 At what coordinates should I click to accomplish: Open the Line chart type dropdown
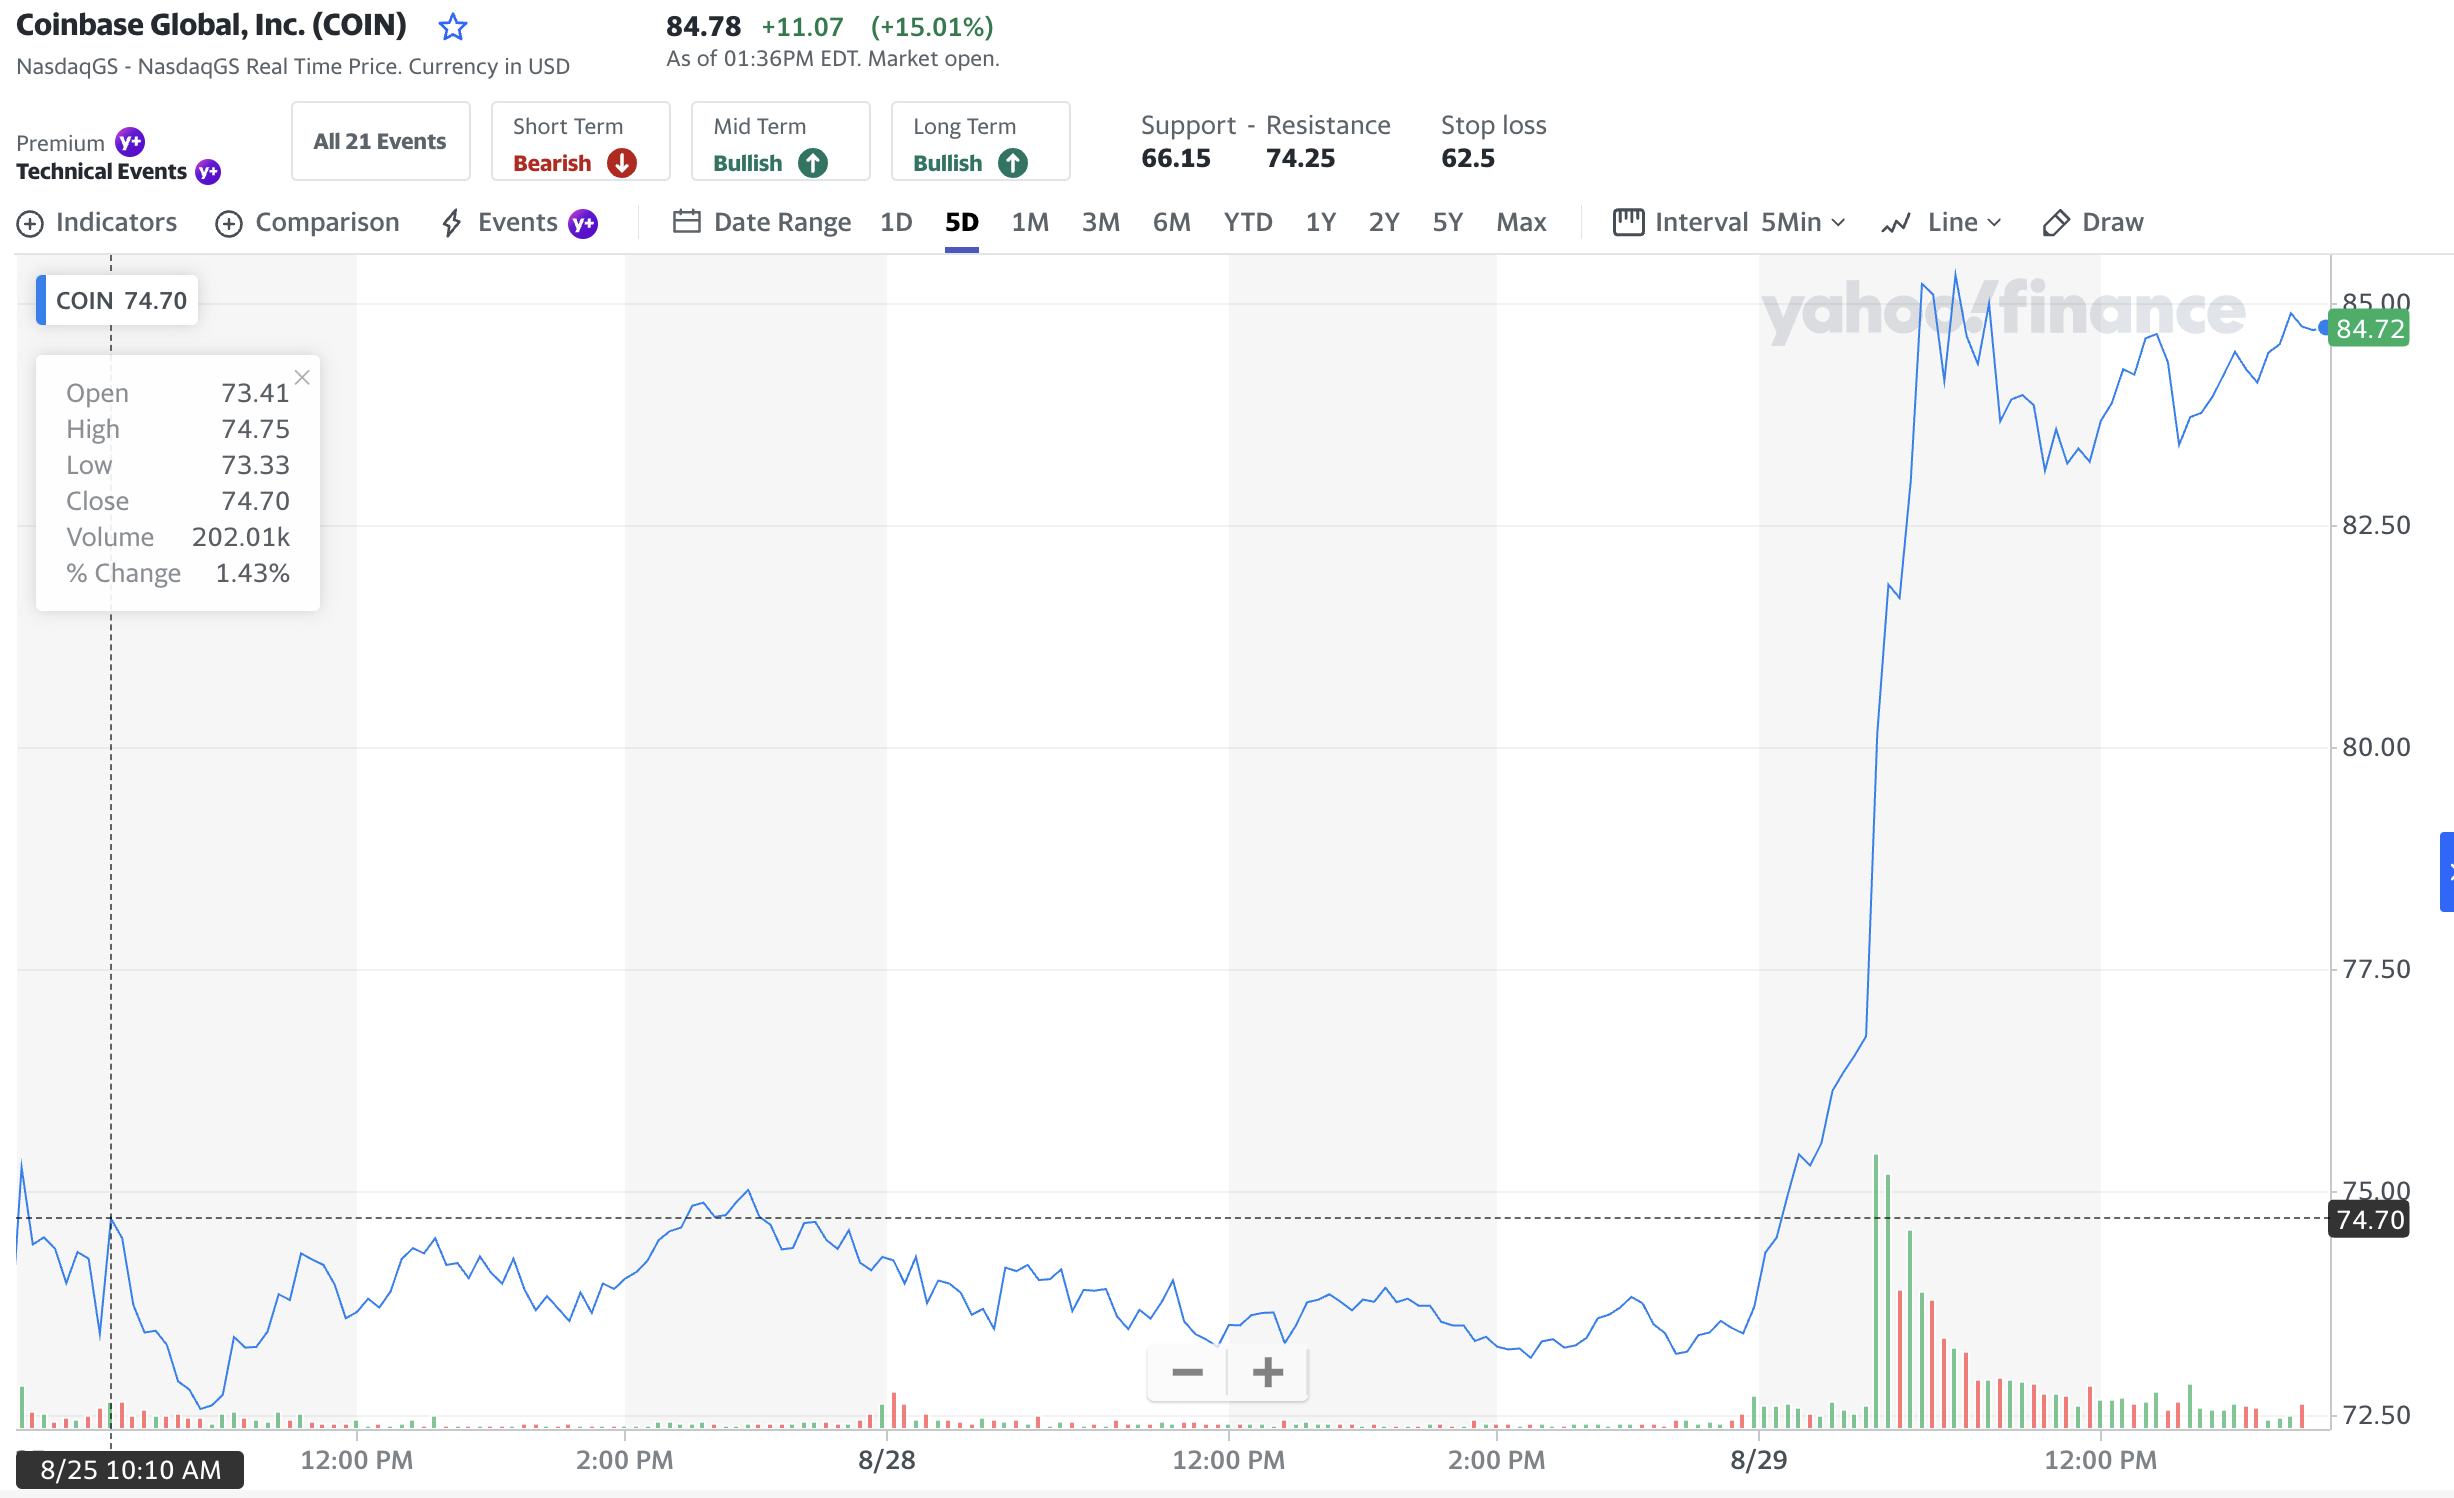point(1963,222)
